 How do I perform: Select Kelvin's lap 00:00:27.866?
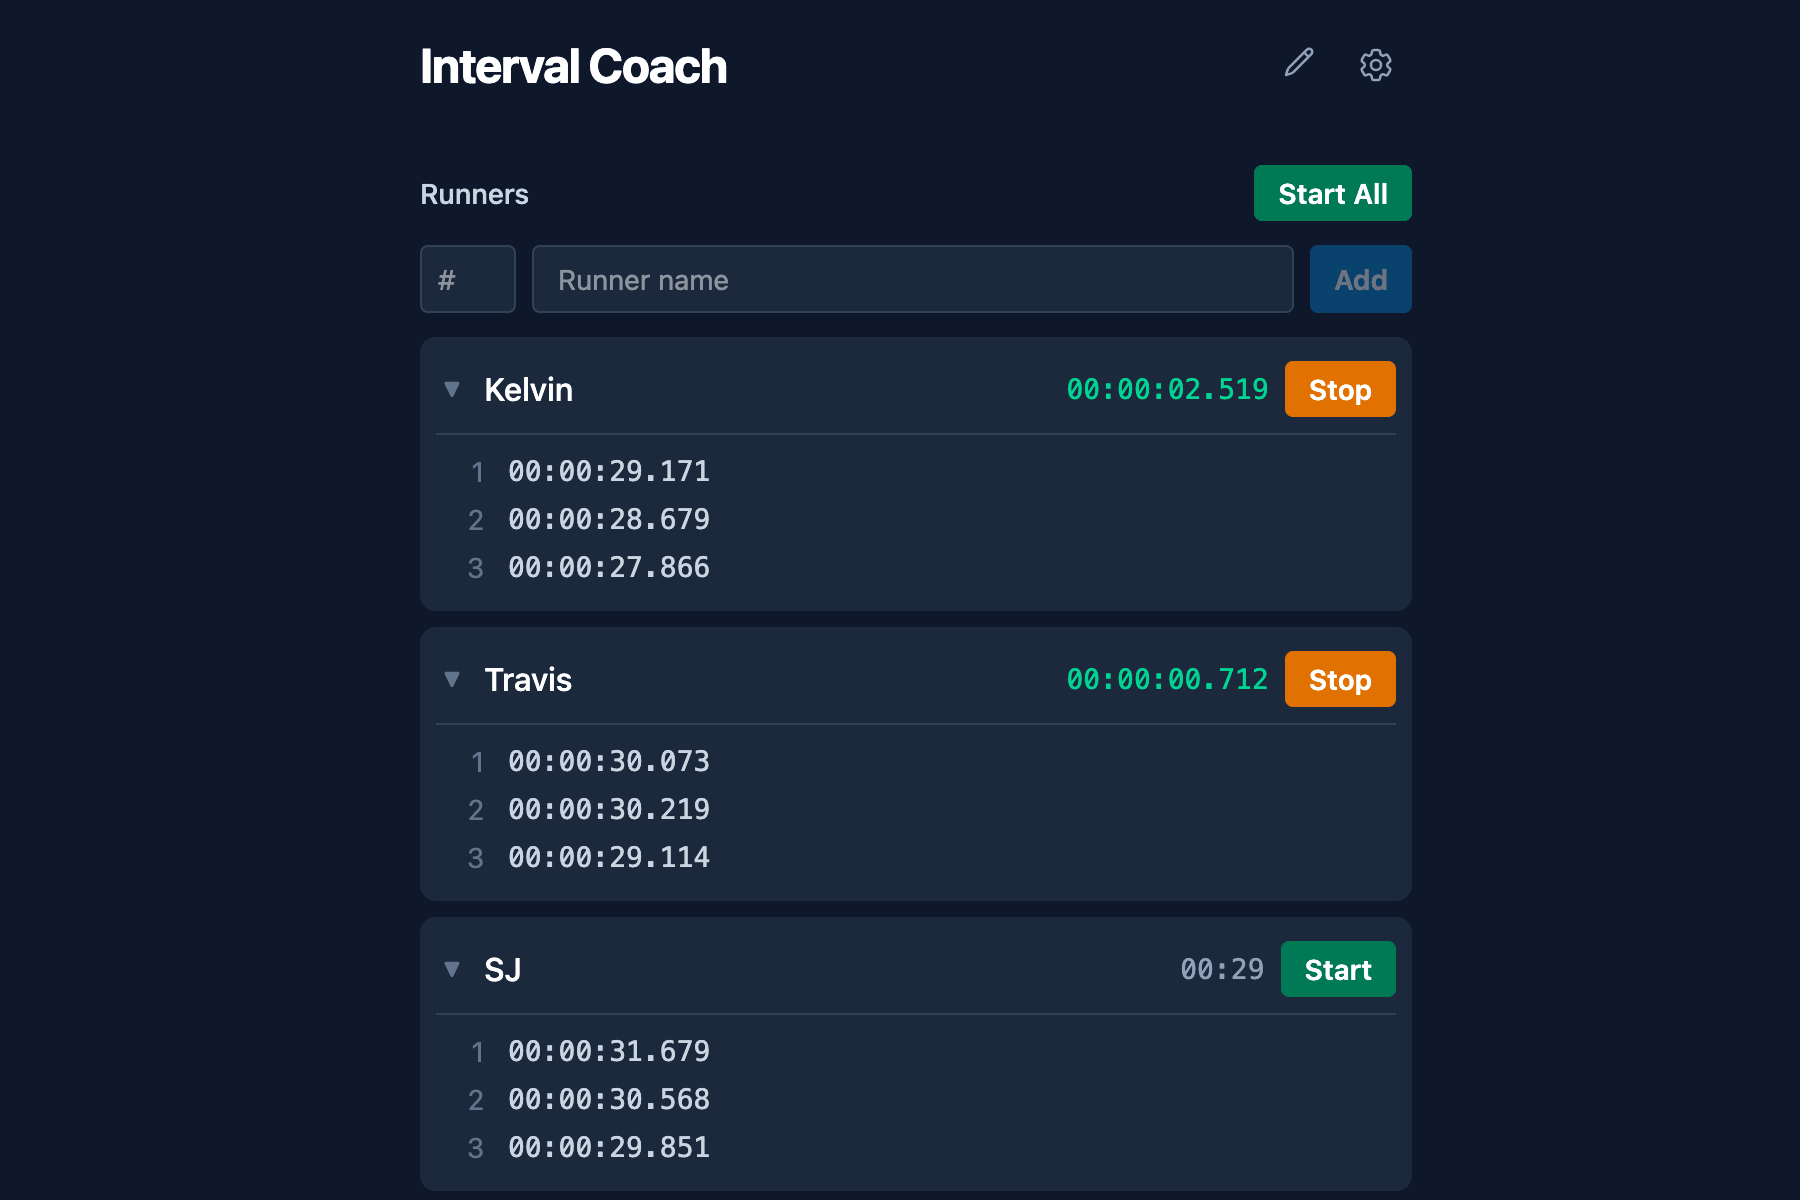pos(609,567)
